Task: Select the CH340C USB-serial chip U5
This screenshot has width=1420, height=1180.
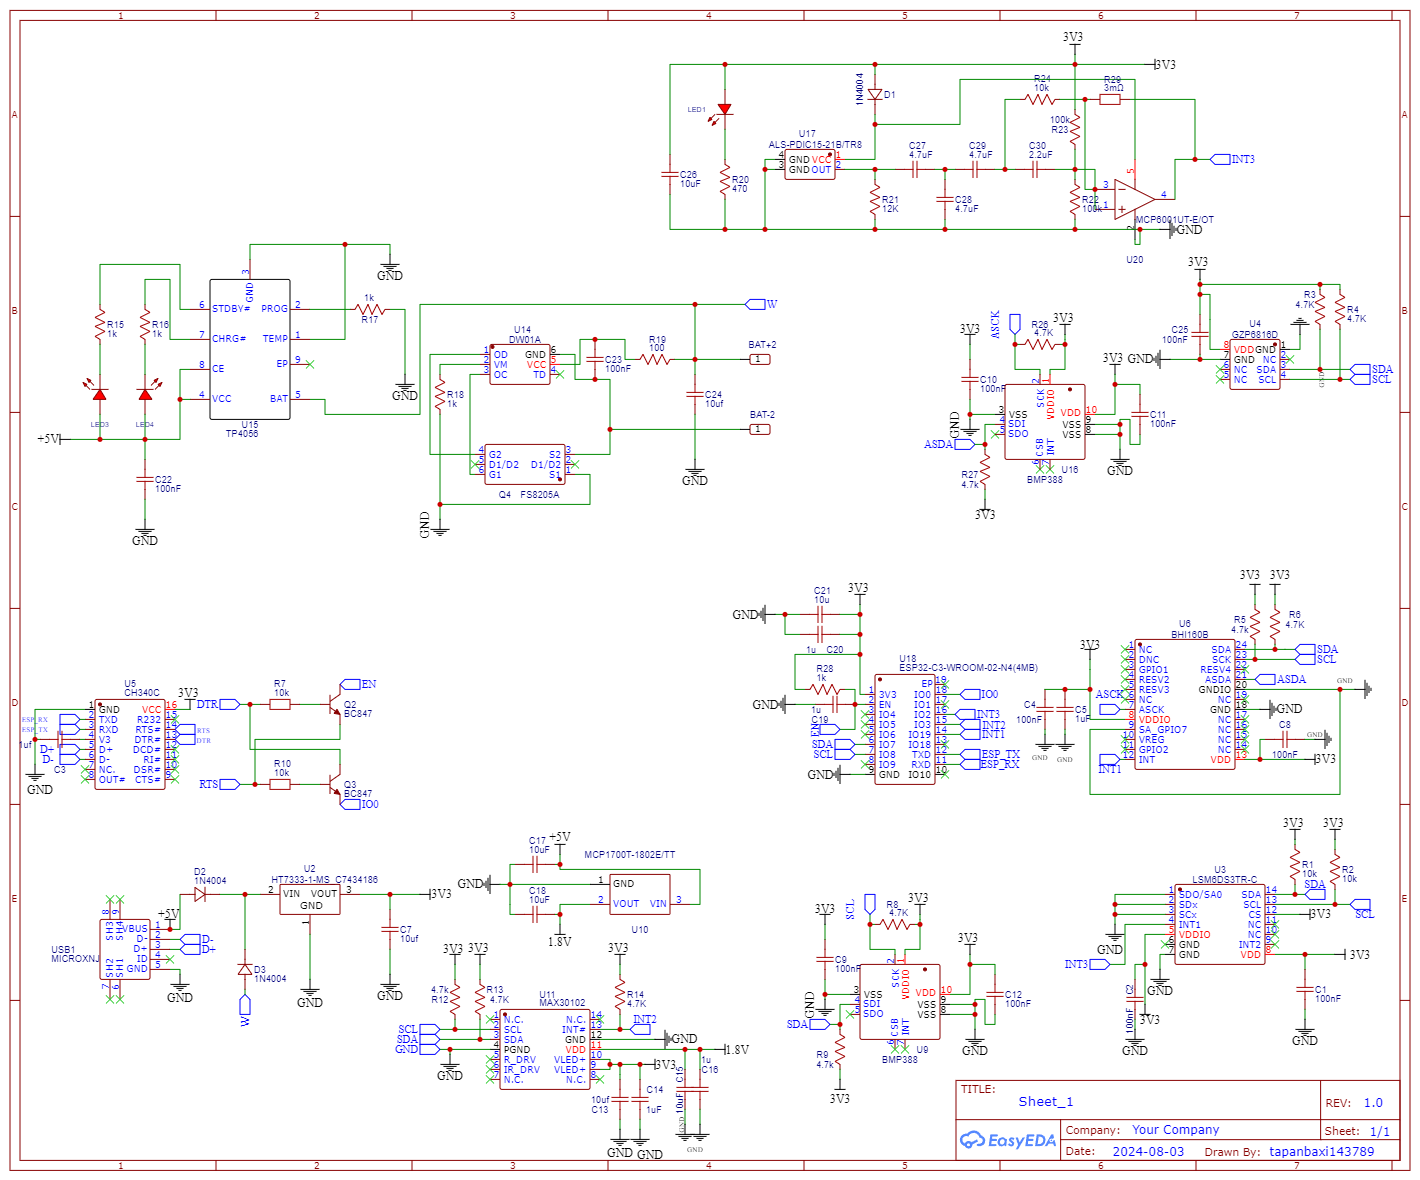Action: [130, 745]
